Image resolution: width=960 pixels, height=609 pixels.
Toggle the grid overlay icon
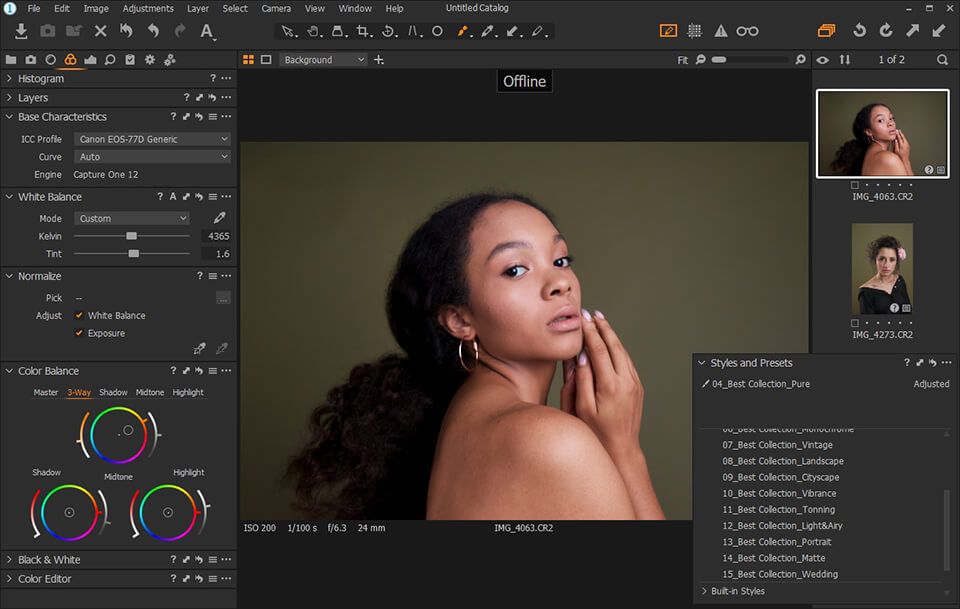695,31
